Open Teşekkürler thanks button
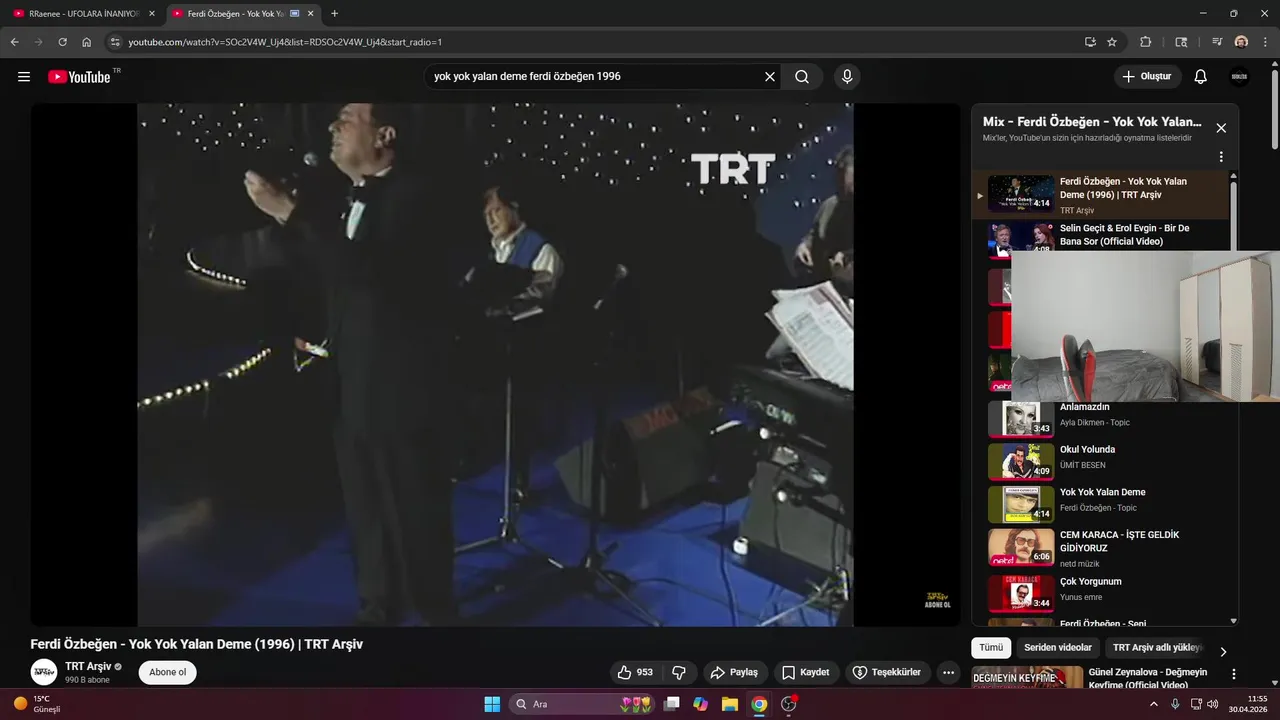This screenshot has width=1280, height=720. tap(889, 672)
